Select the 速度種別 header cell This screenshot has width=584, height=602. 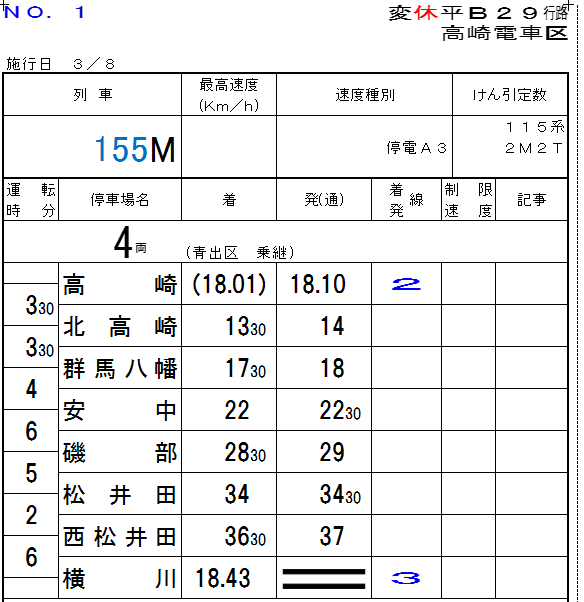point(364,94)
